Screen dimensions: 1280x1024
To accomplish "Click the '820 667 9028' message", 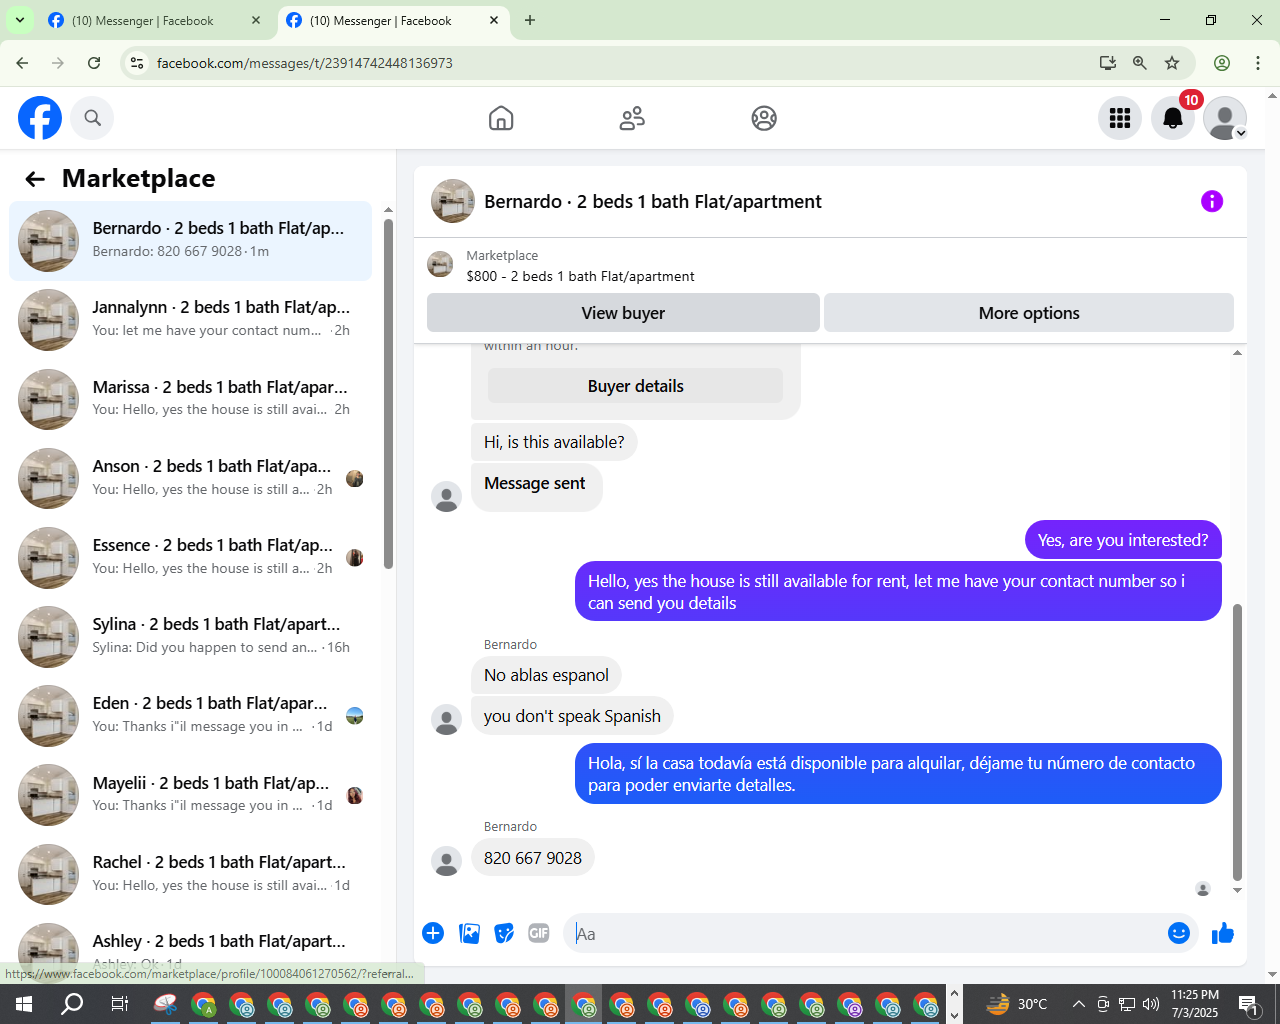I will coord(533,858).
